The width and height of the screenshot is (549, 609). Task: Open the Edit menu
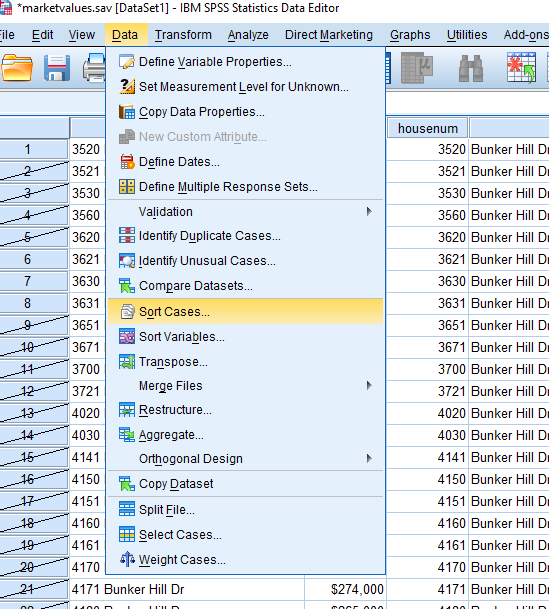42,35
